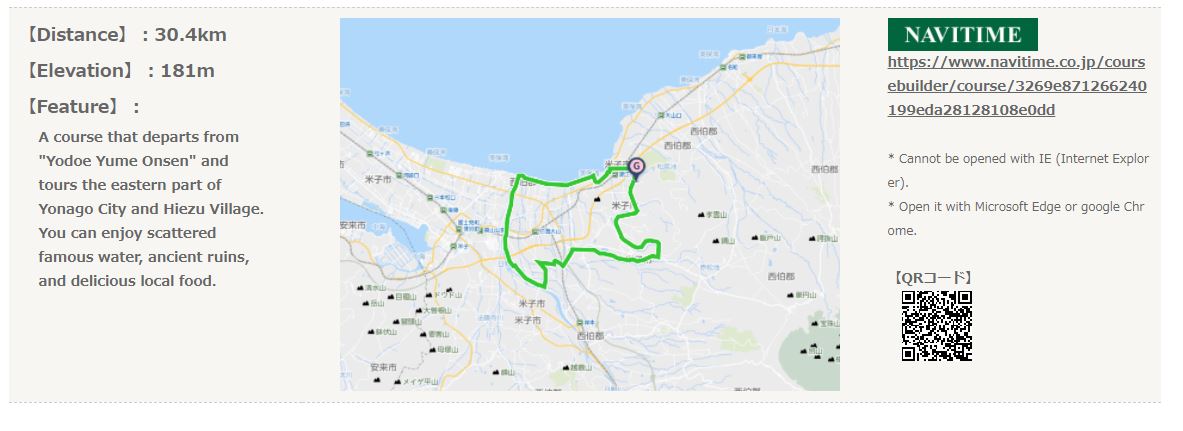Click the green cycling route line
Image resolution: width=1183 pixels, height=431 pixels.
[508, 226]
